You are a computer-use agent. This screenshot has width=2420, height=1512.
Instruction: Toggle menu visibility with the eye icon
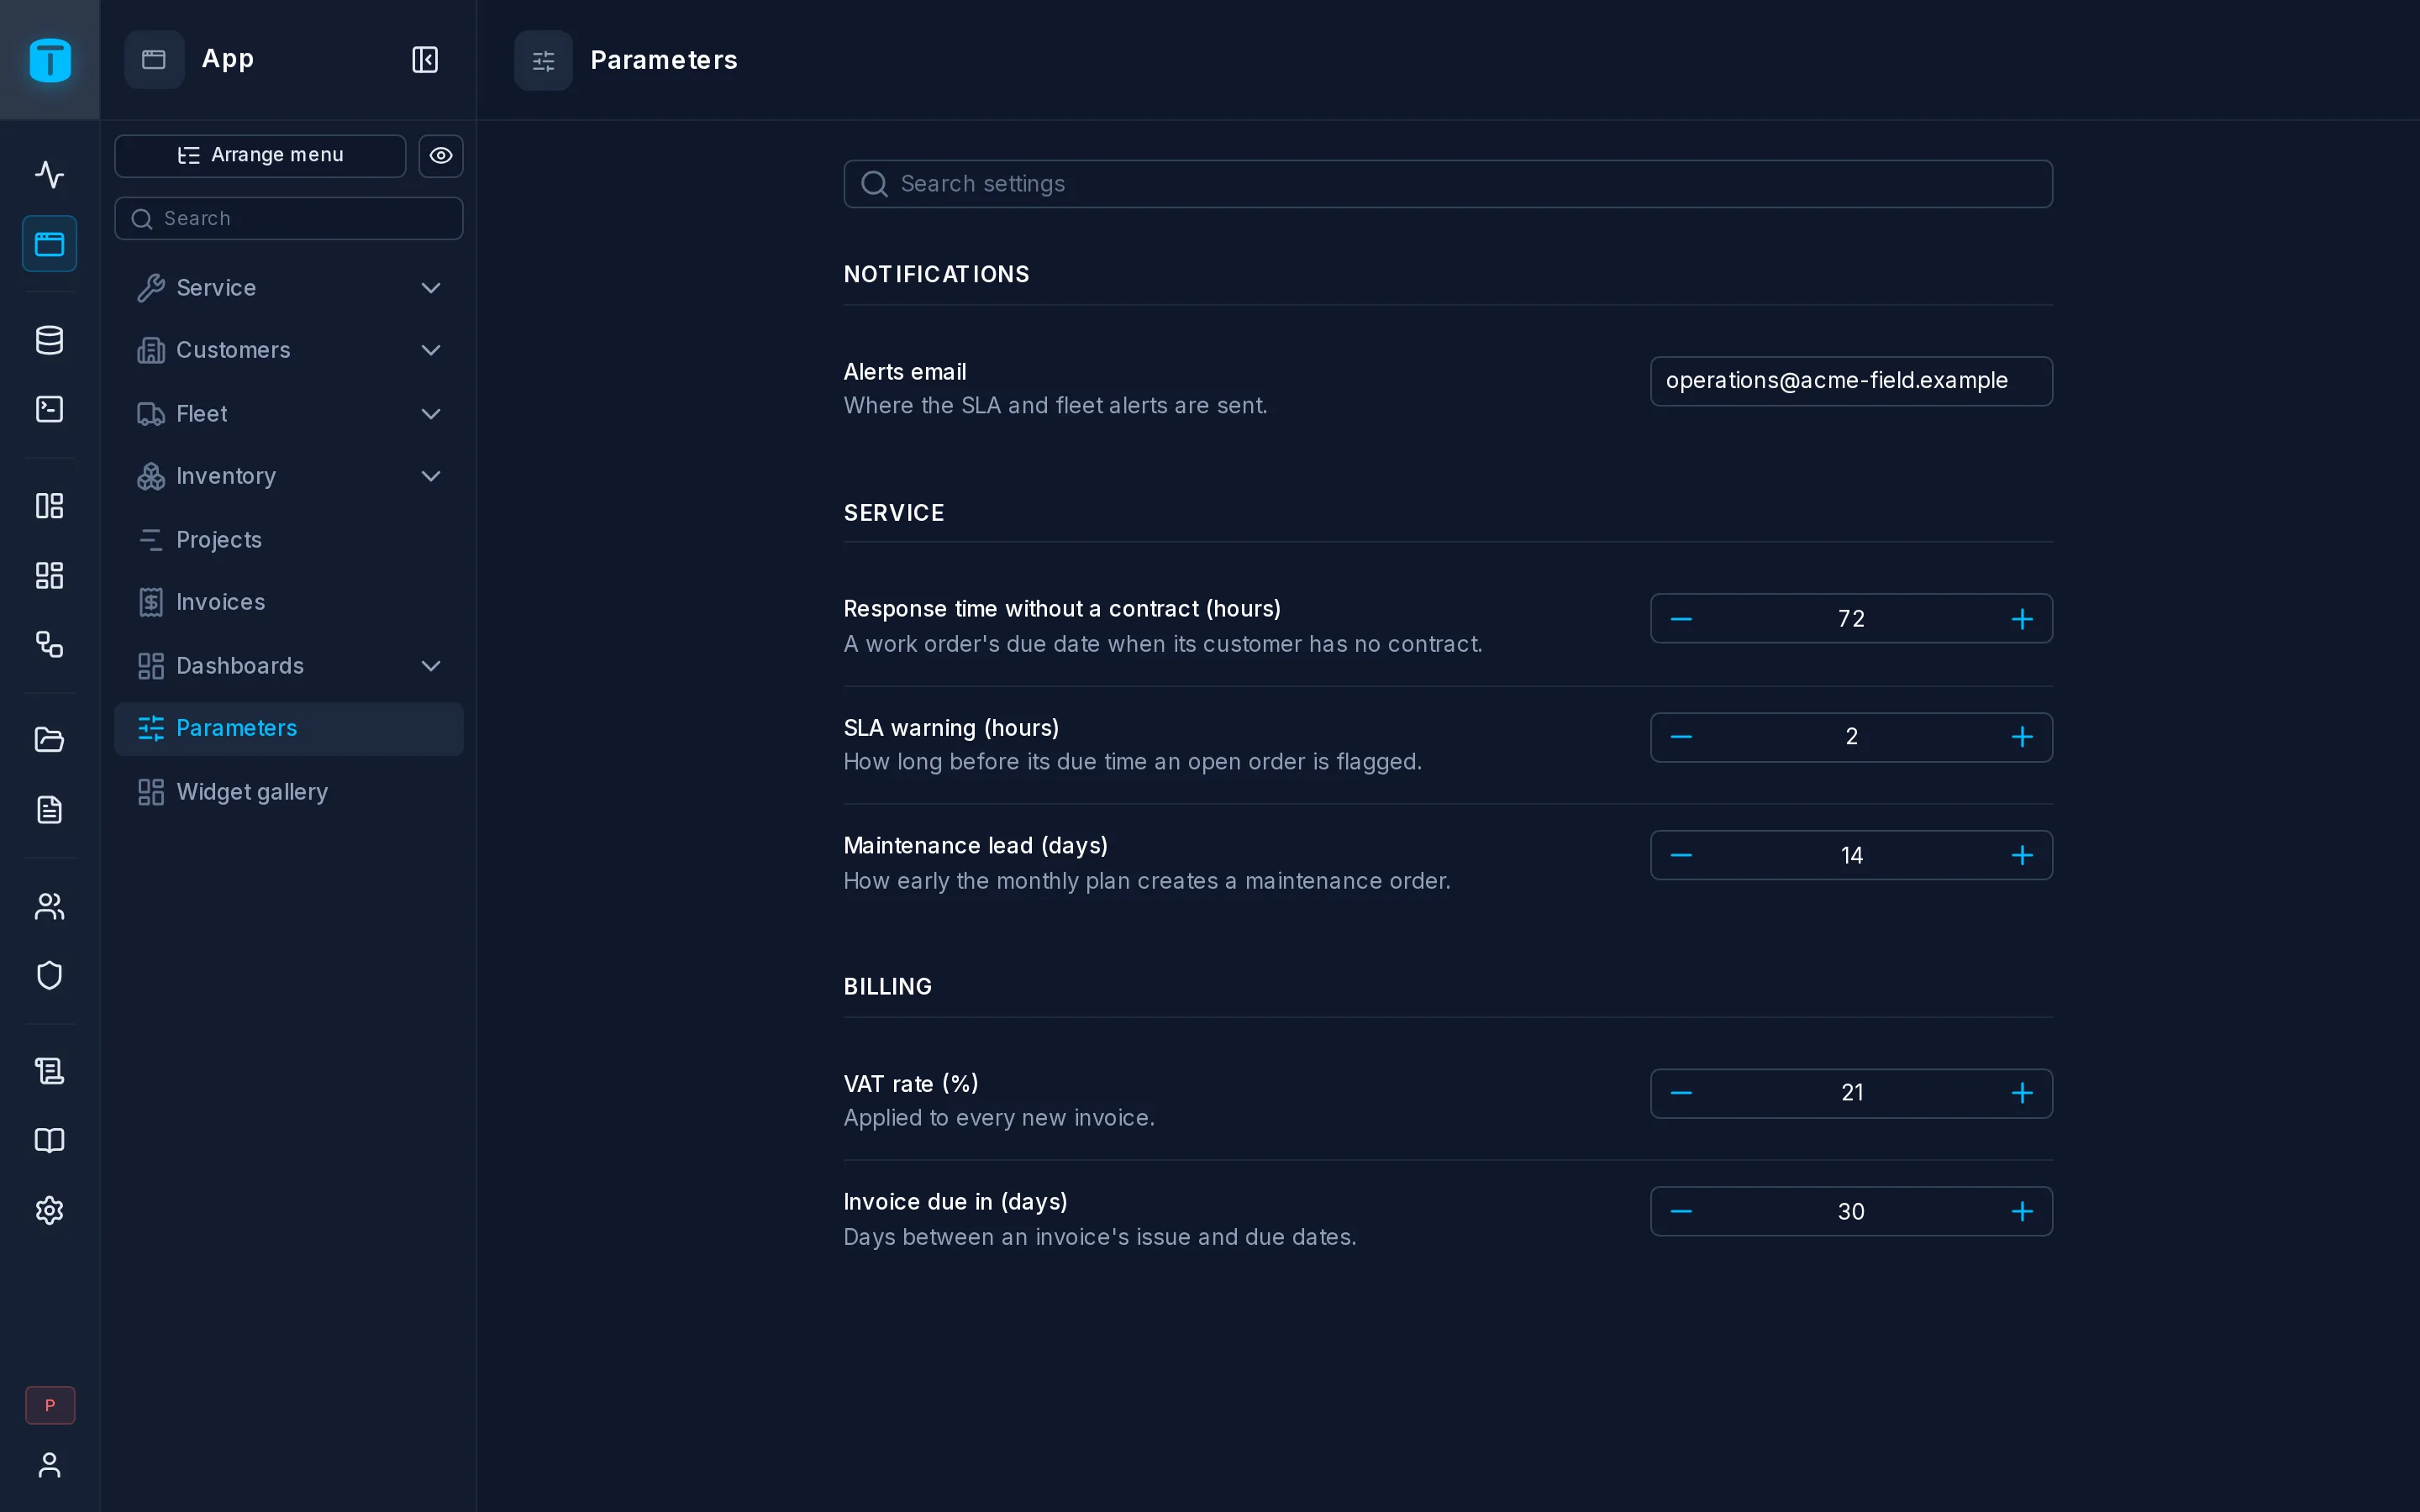tap(441, 156)
